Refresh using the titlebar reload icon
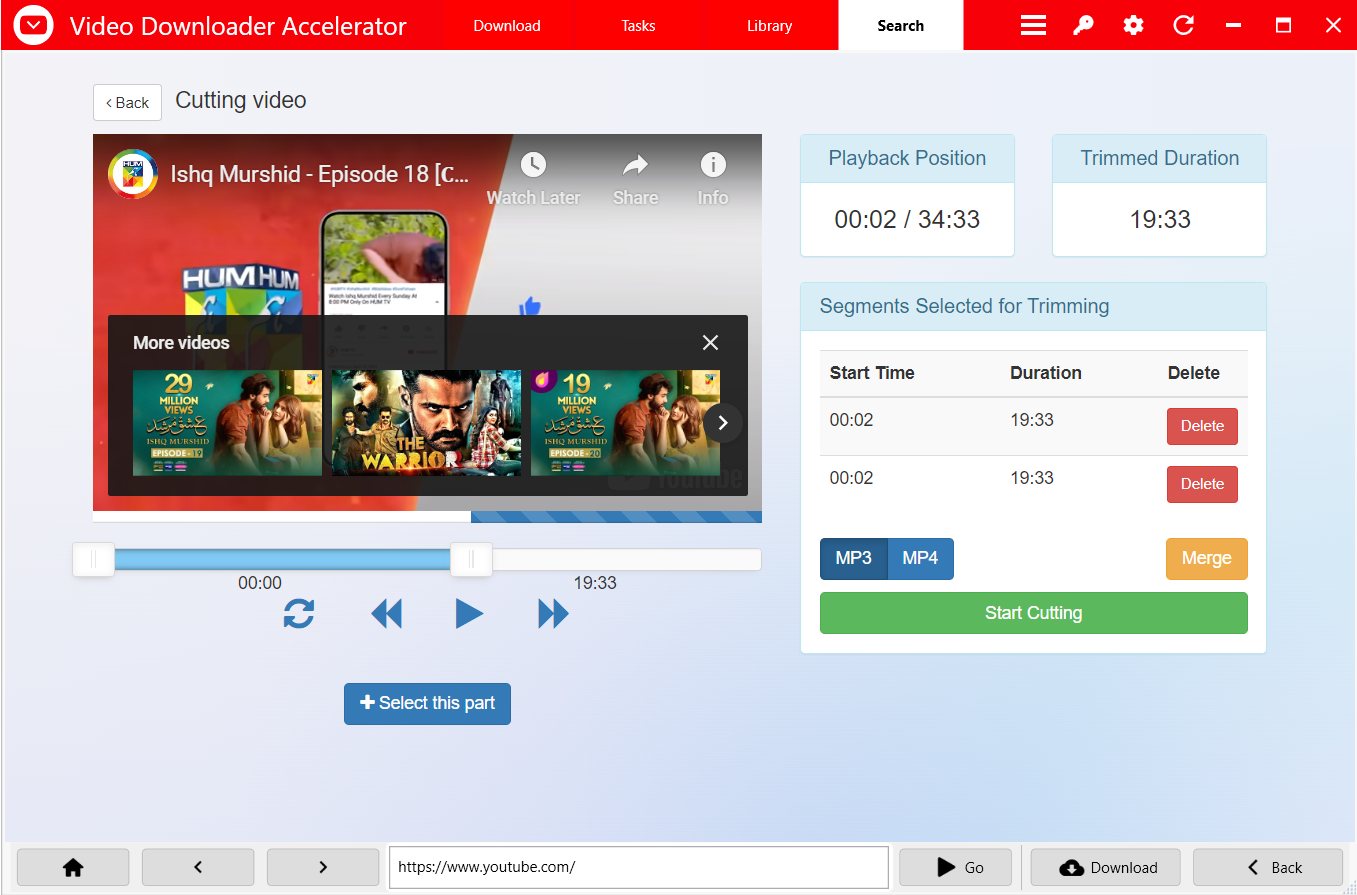The width and height of the screenshot is (1357, 895). tap(1183, 25)
